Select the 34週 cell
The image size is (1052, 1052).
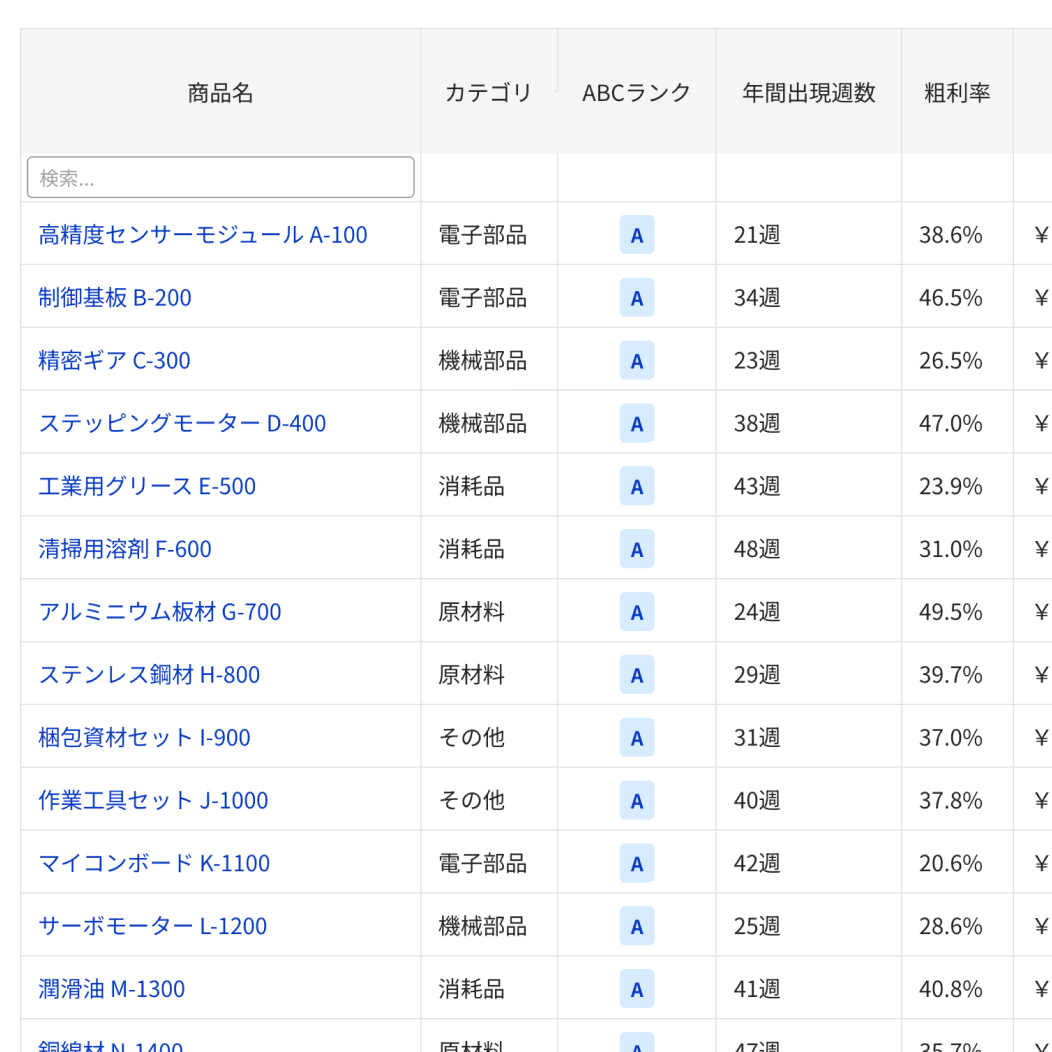point(808,297)
